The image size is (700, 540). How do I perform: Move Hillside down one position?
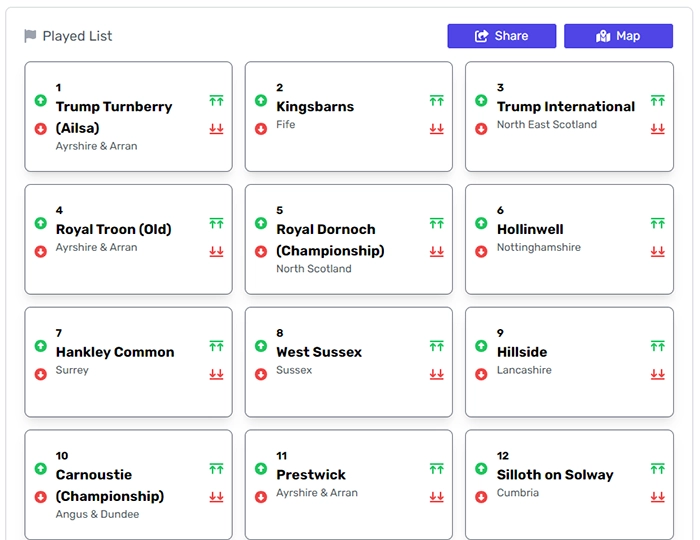(481, 375)
